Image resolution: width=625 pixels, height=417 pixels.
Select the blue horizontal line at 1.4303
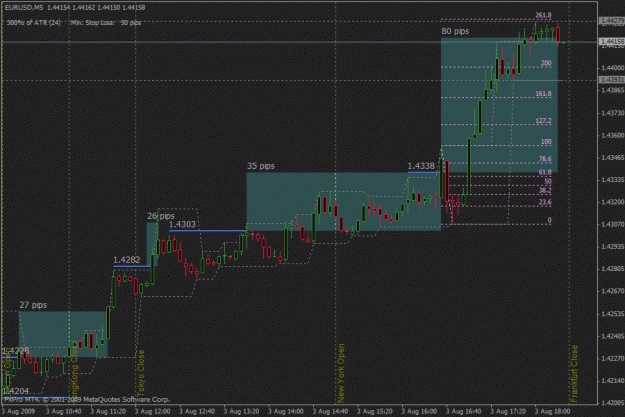(x=208, y=231)
